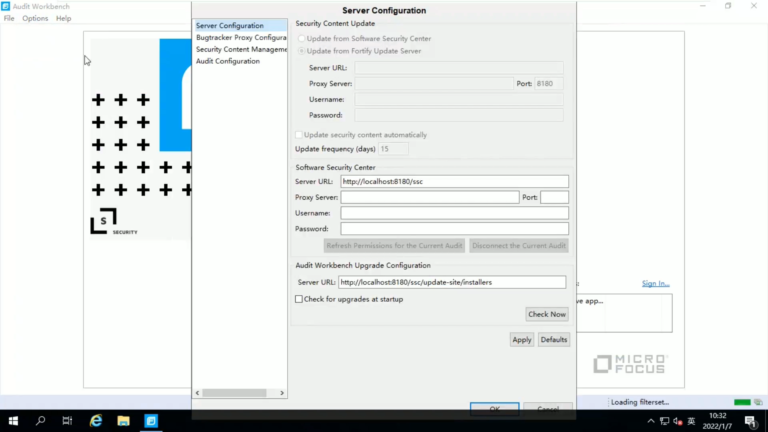Screen dimensions: 768x432
Task: Click Upgrade Configuration Server URL field
Action: (452, 282)
